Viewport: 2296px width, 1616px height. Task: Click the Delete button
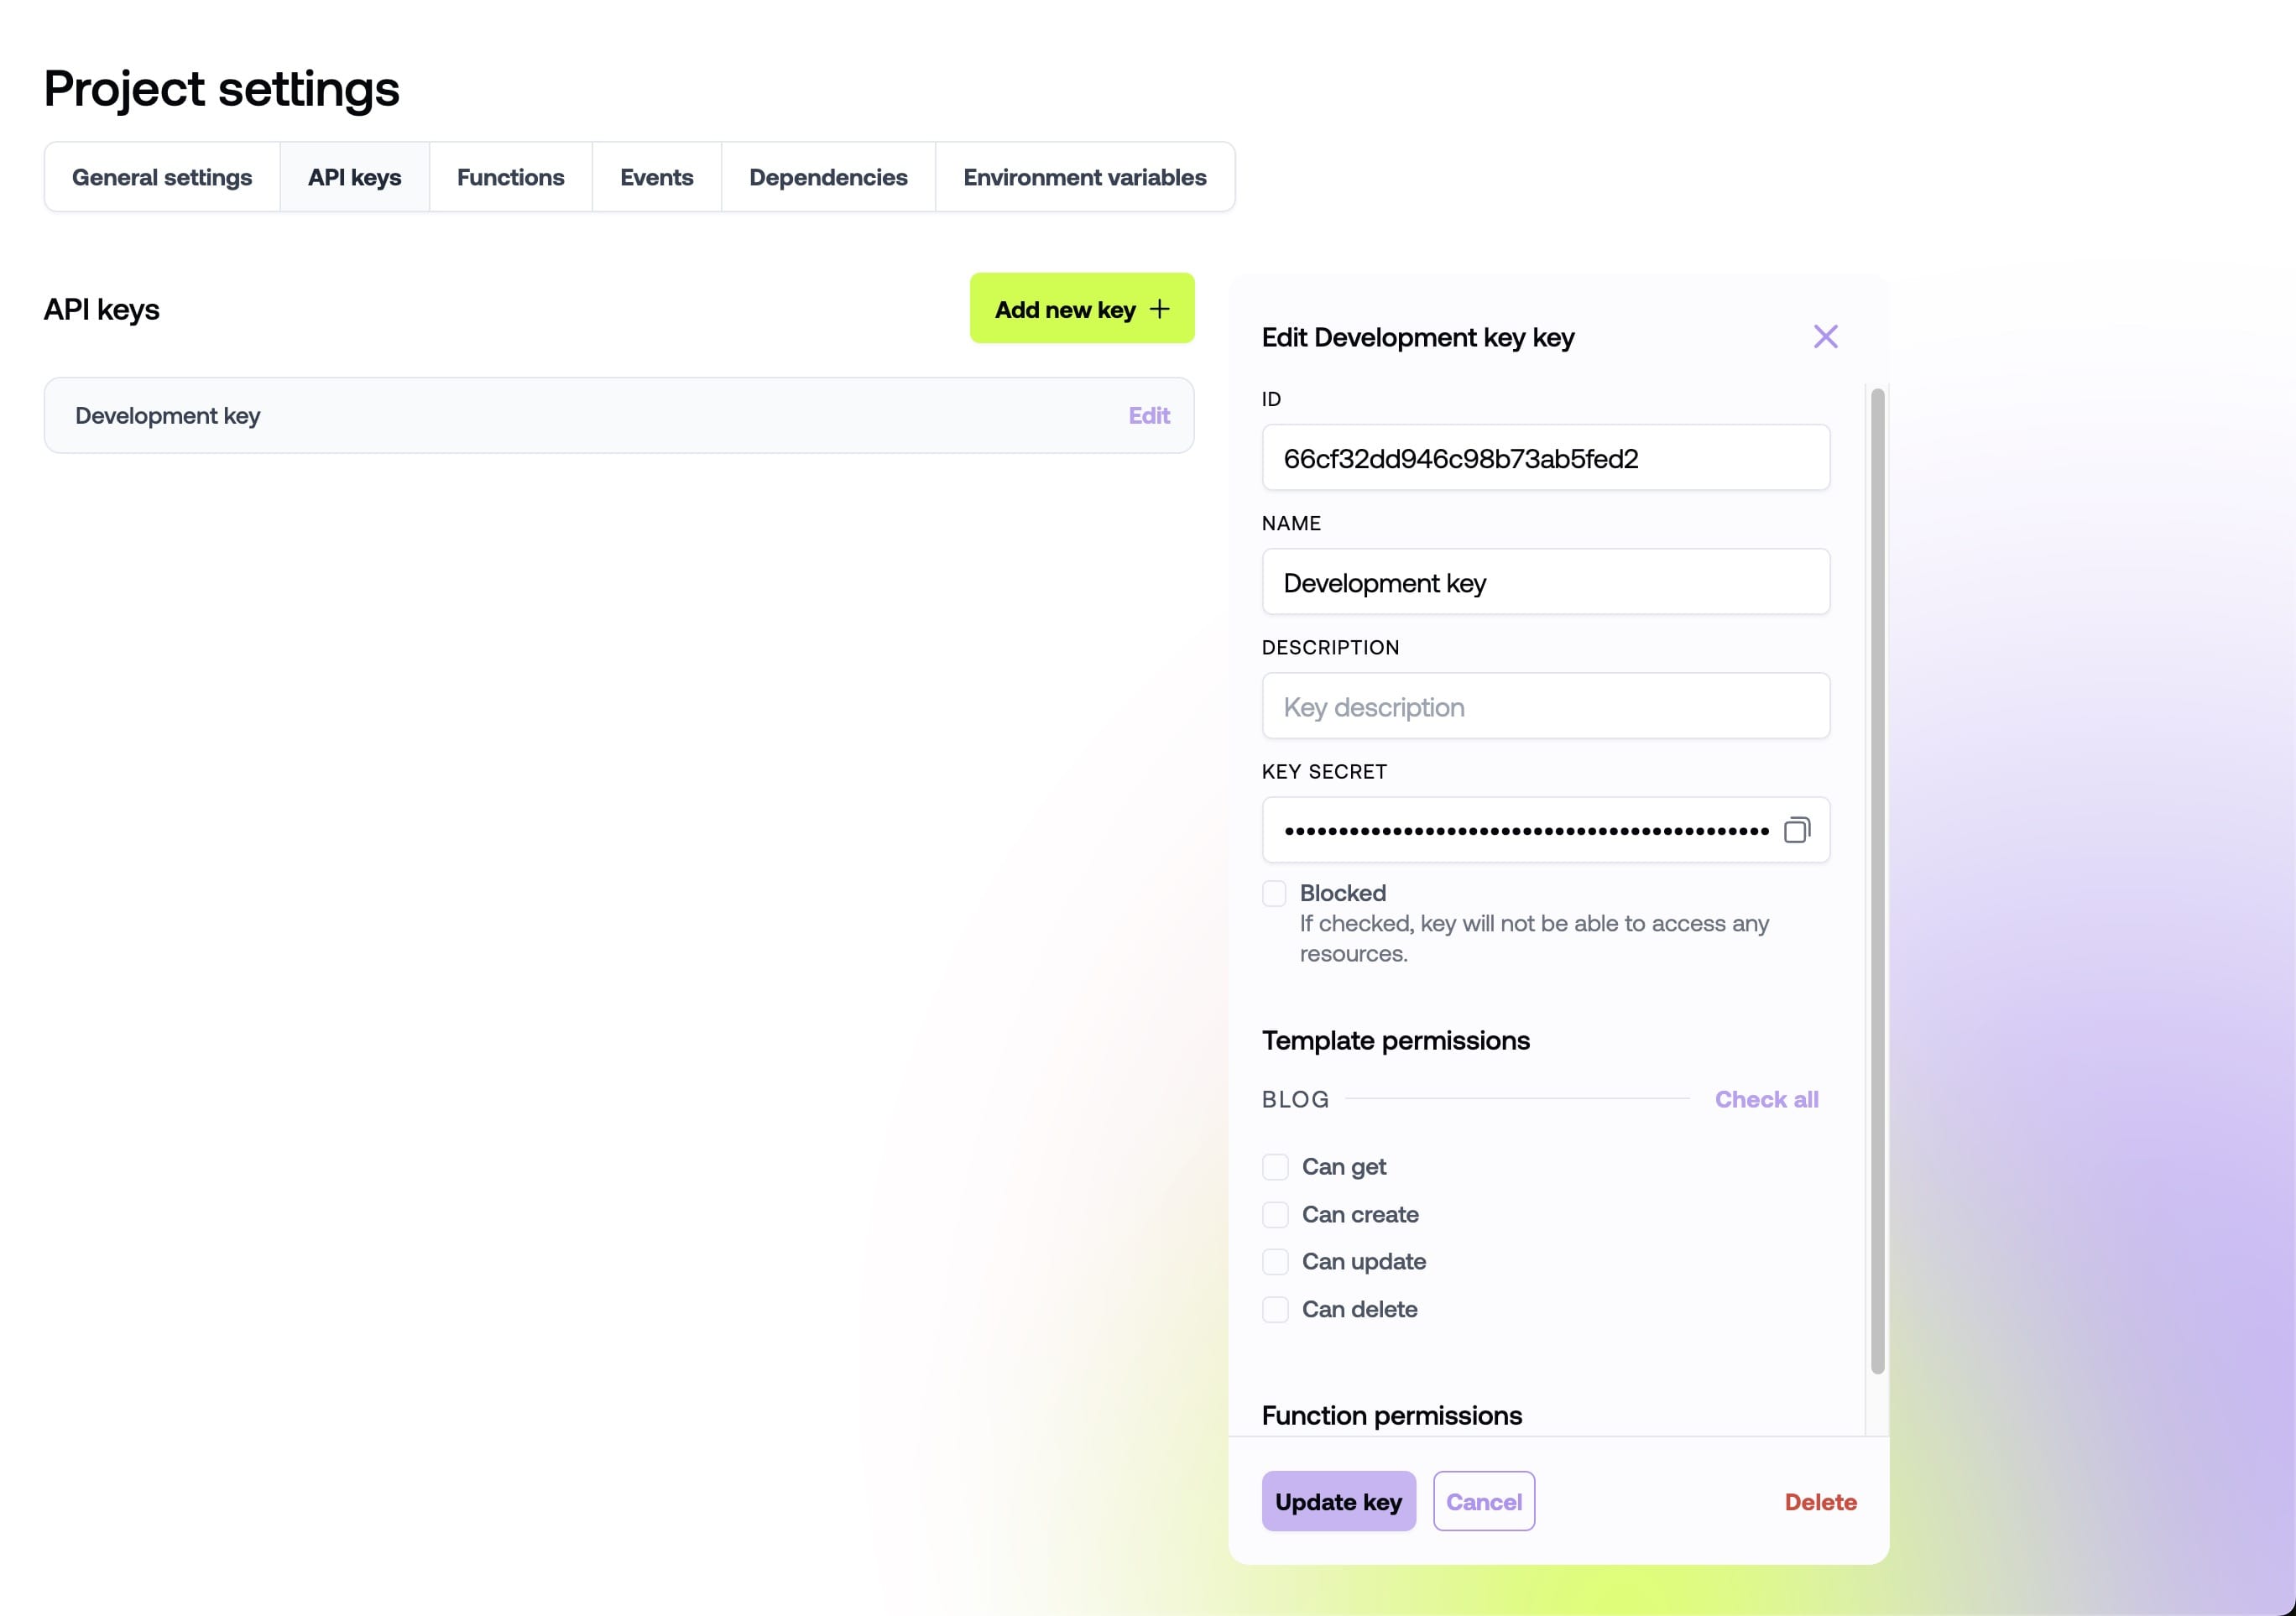(x=1820, y=1500)
